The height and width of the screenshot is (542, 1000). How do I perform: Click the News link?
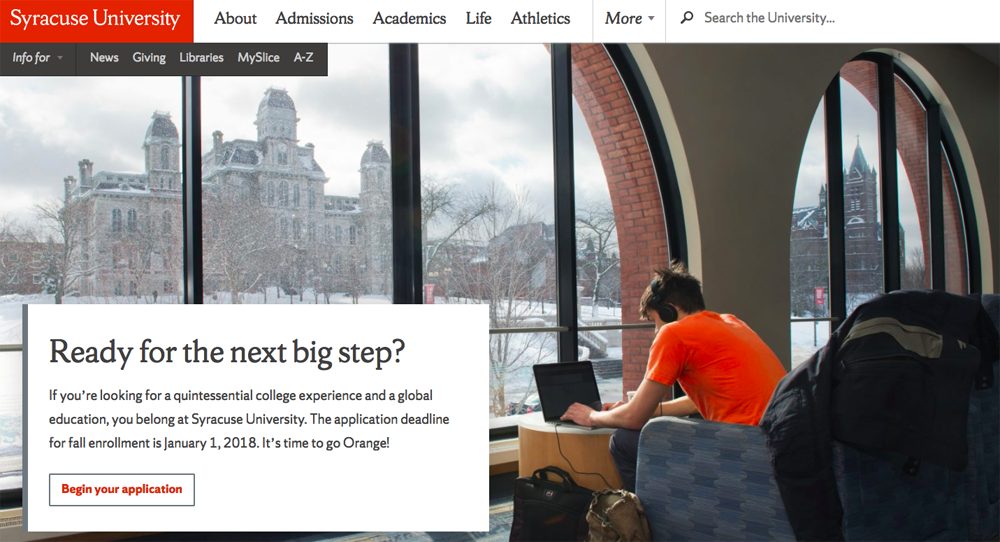point(104,57)
